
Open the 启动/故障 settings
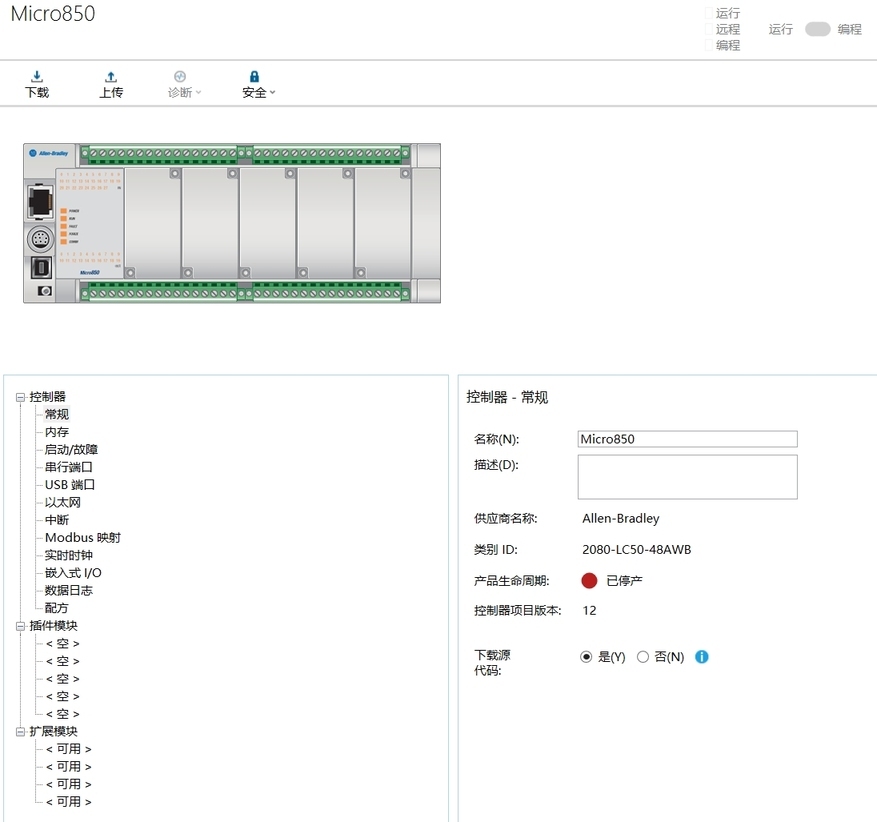[x=71, y=450]
